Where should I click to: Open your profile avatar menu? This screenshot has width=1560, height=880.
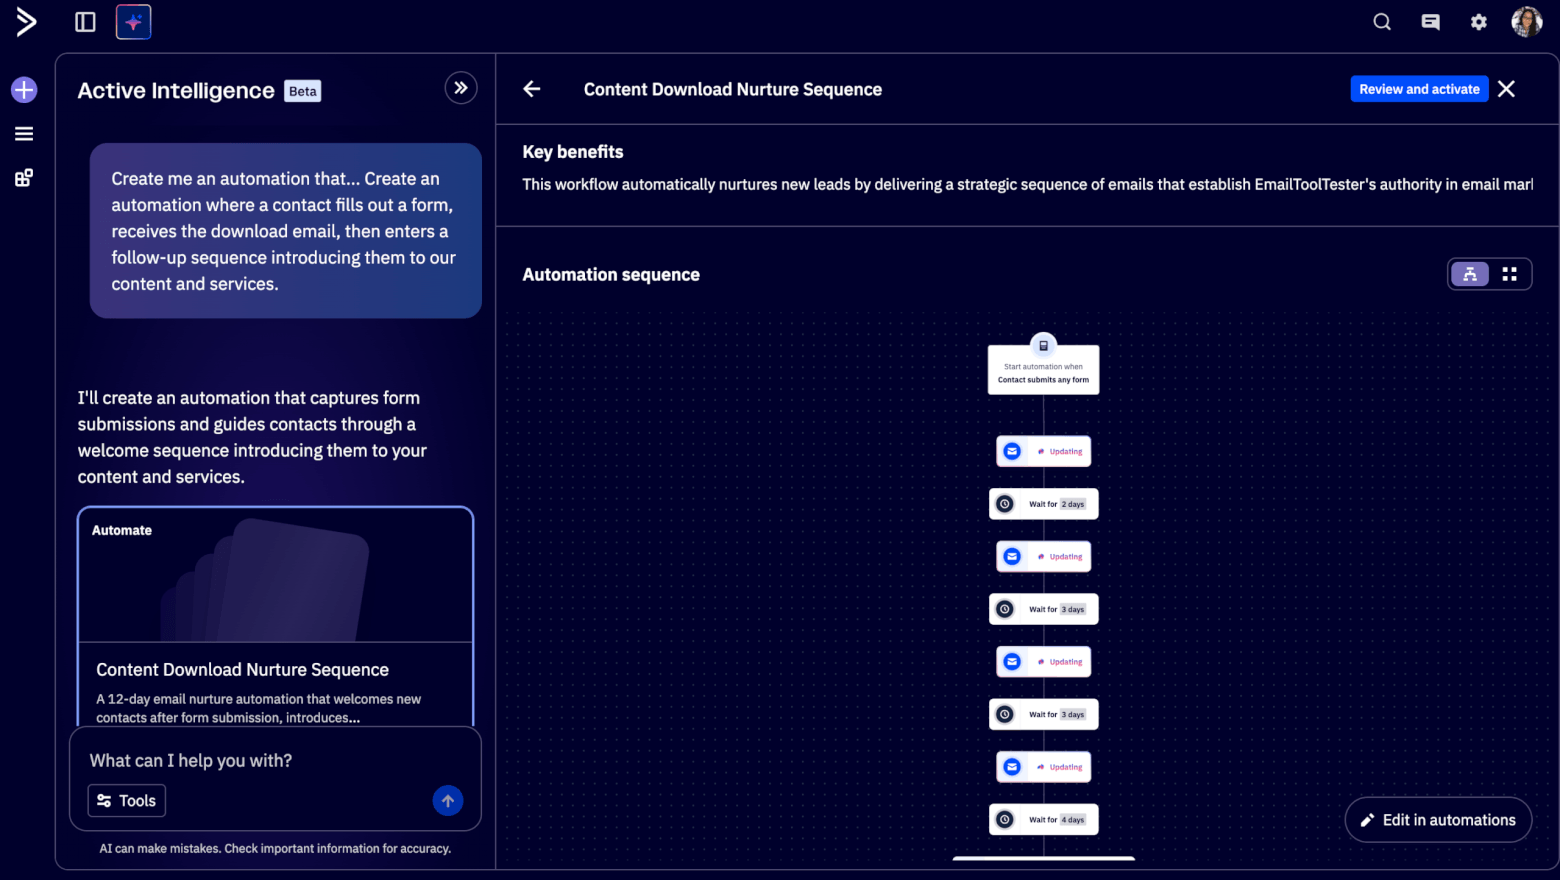(x=1527, y=21)
